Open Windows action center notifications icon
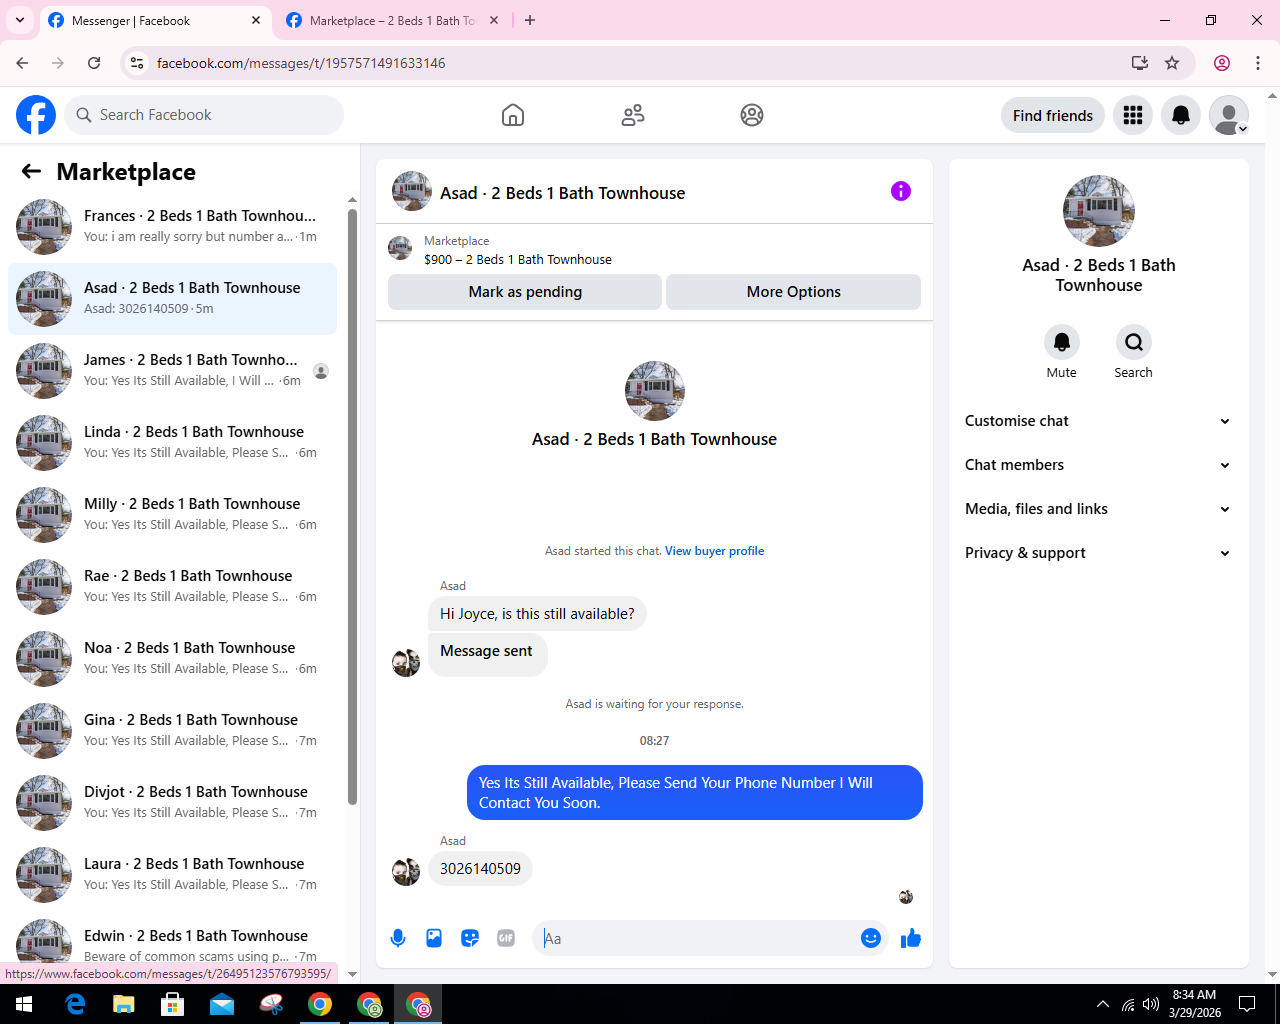The height and width of the screenshot is (1024, 1280). coord(1247,1004)
